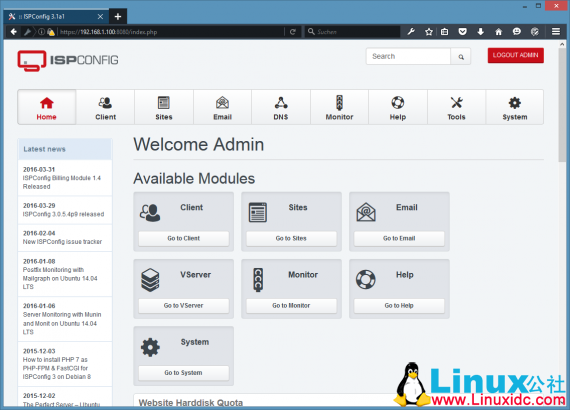This screenshot has height=410, width=570.
Task: Click the security lock warning icon
Action: click(x=51, y=32)
